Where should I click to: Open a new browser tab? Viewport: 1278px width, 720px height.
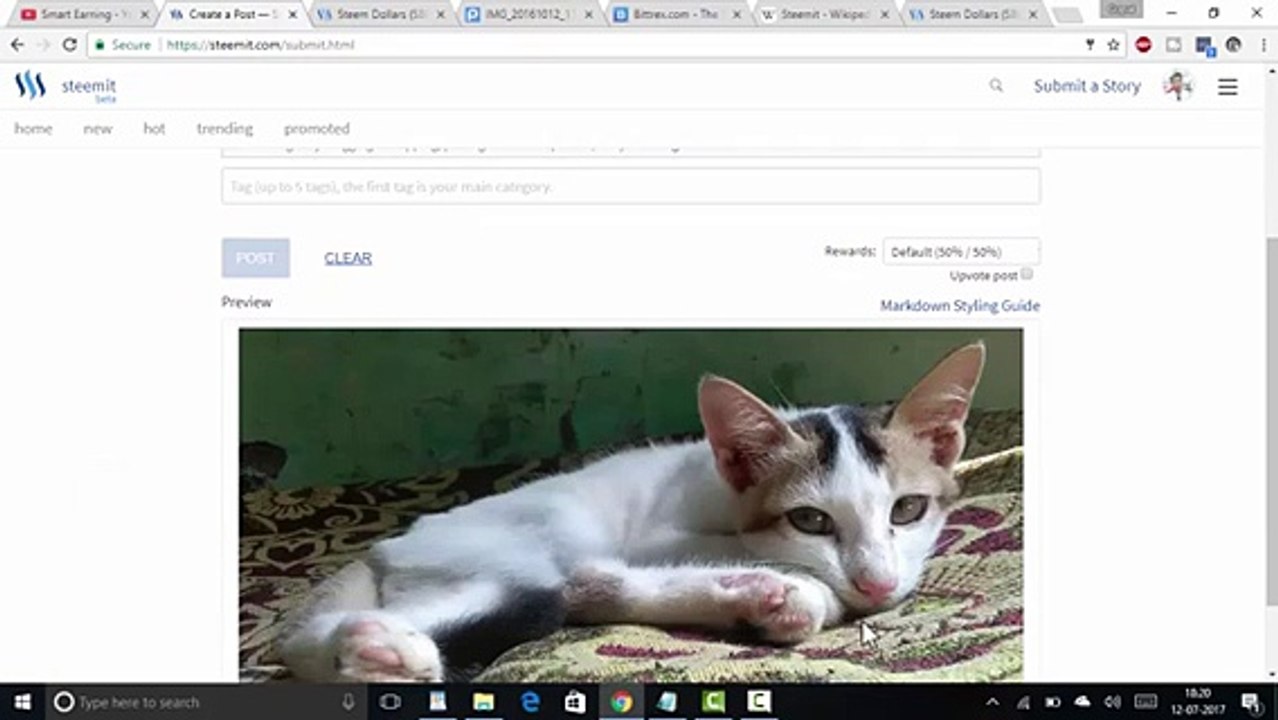coord(1067,16)
